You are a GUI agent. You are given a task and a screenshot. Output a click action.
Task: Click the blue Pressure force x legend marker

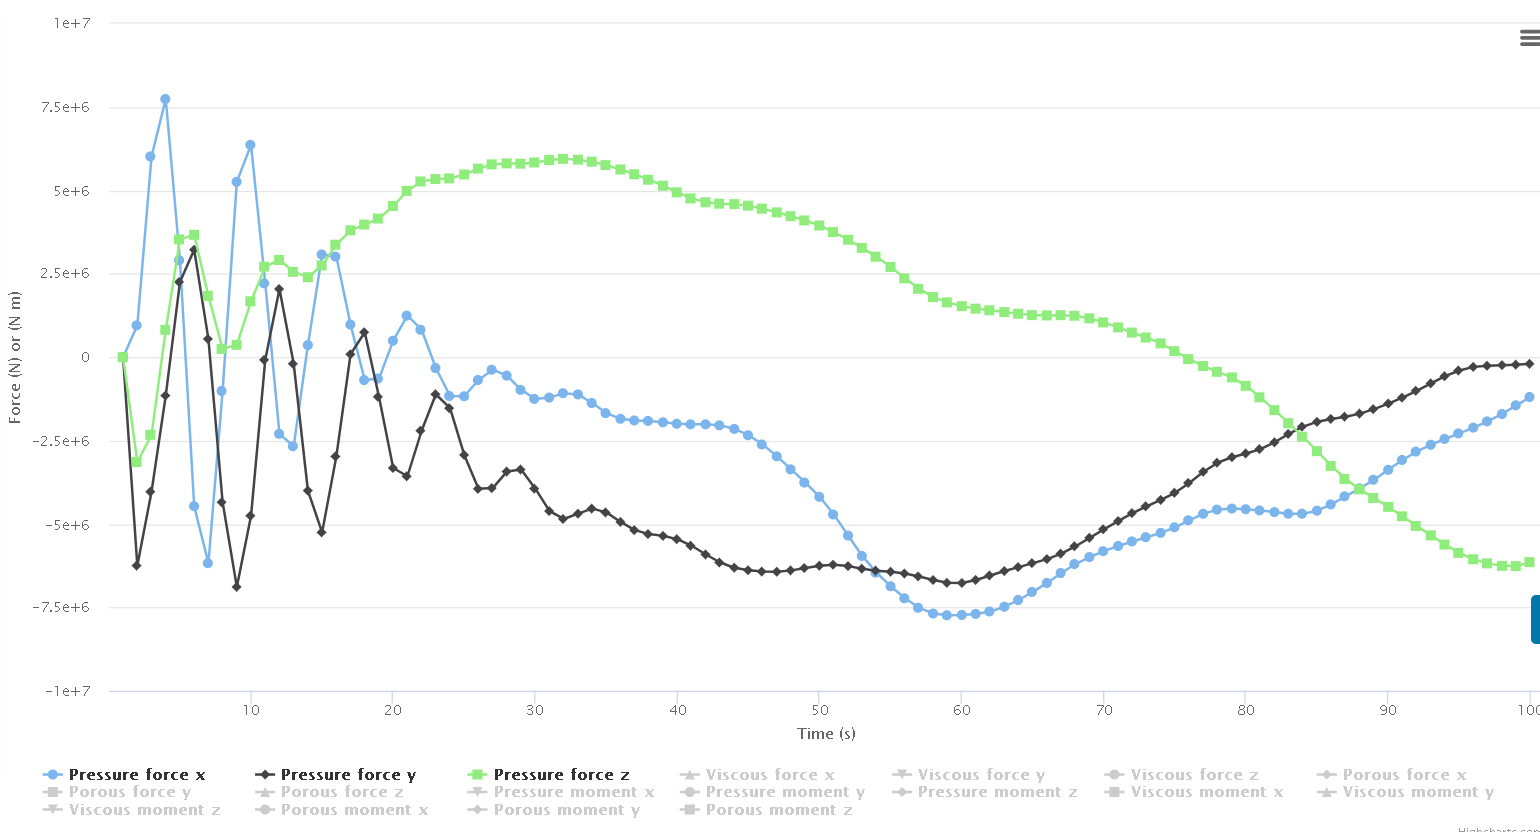point(54,775)
